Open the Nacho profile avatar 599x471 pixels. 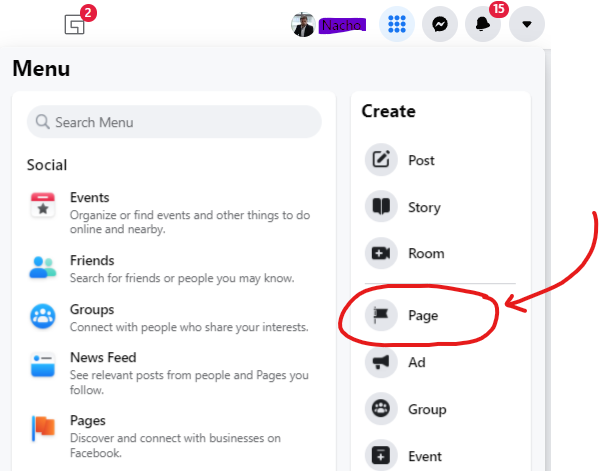click(303, 24)
